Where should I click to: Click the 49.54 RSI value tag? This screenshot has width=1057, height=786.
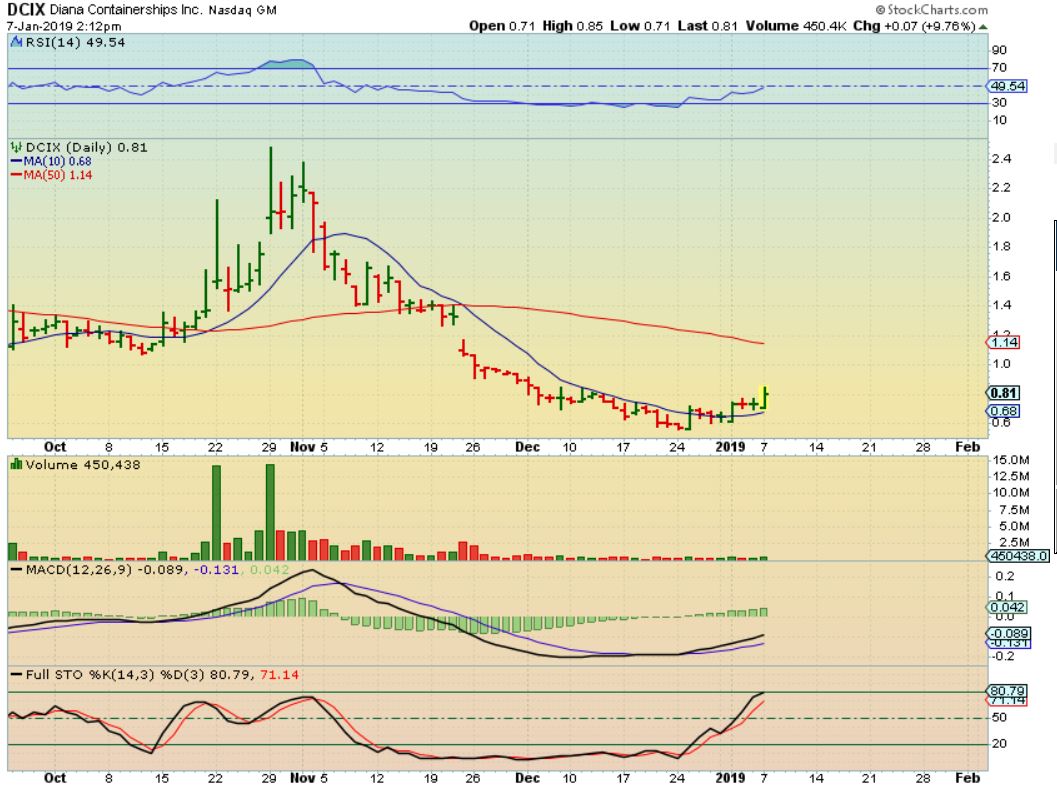pyautogui.click(x=1007, y=86)
